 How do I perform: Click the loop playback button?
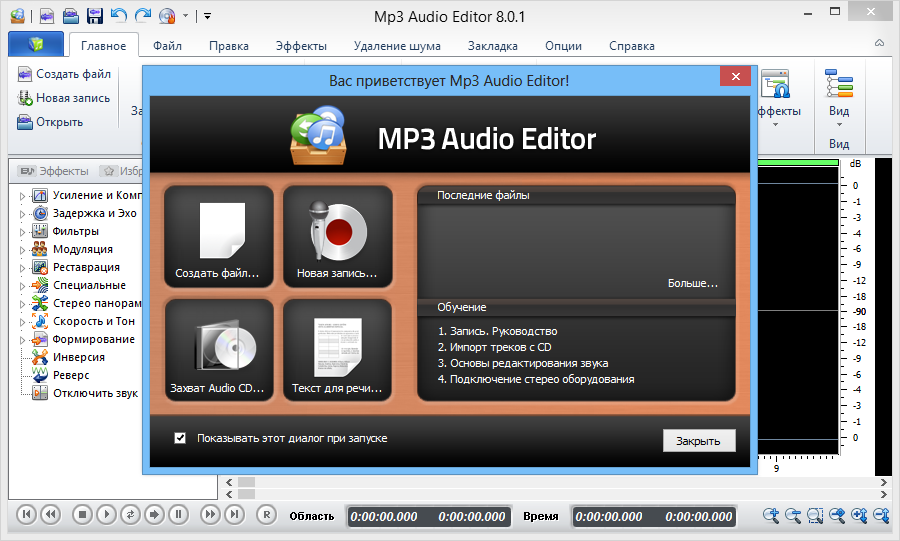(130, 515)
